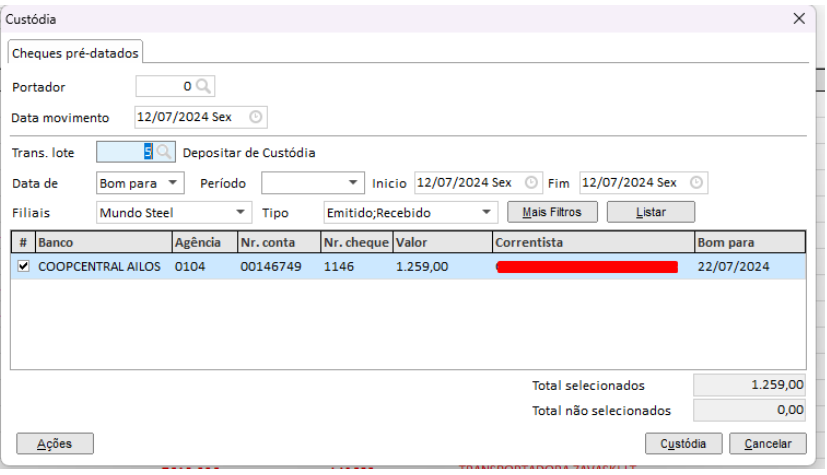This screenshot has width=827, height=475.
Task: Sort by the Bom para column header
Action: [750, 243]
